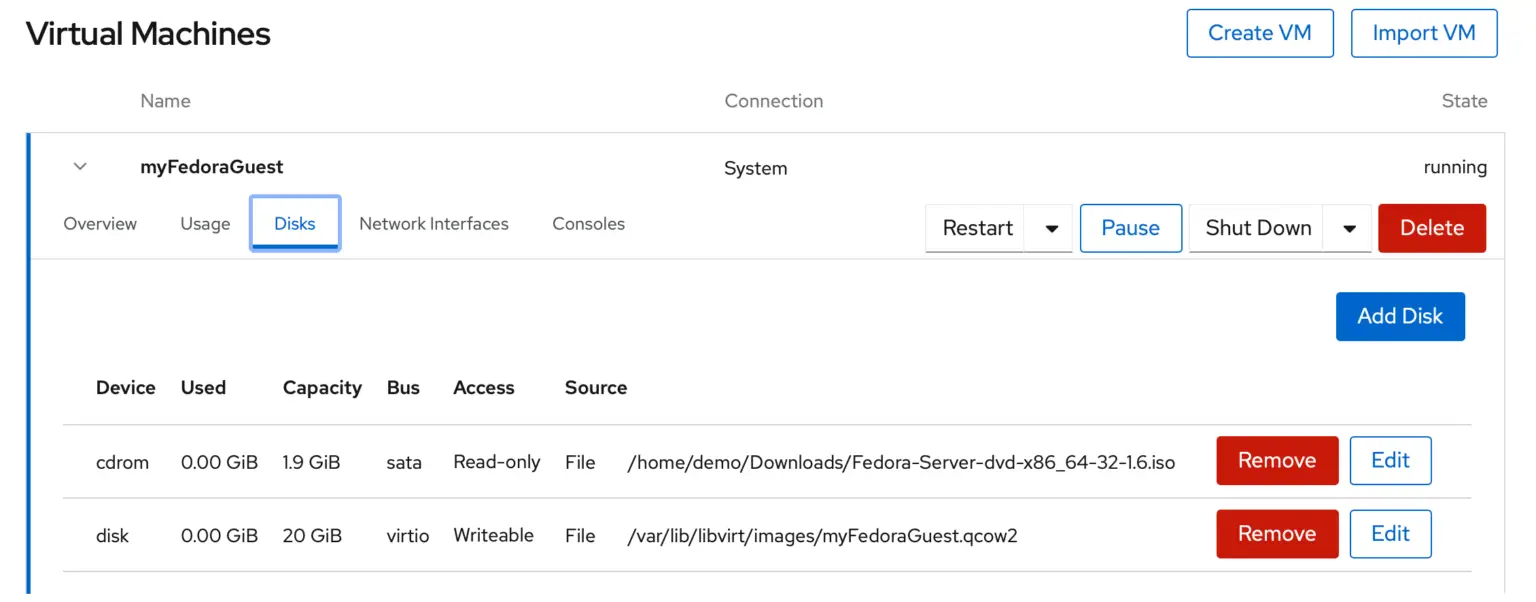The image size is (1536, 602).
Task: Click the Import VM button
Action: tap(1424, 33)
